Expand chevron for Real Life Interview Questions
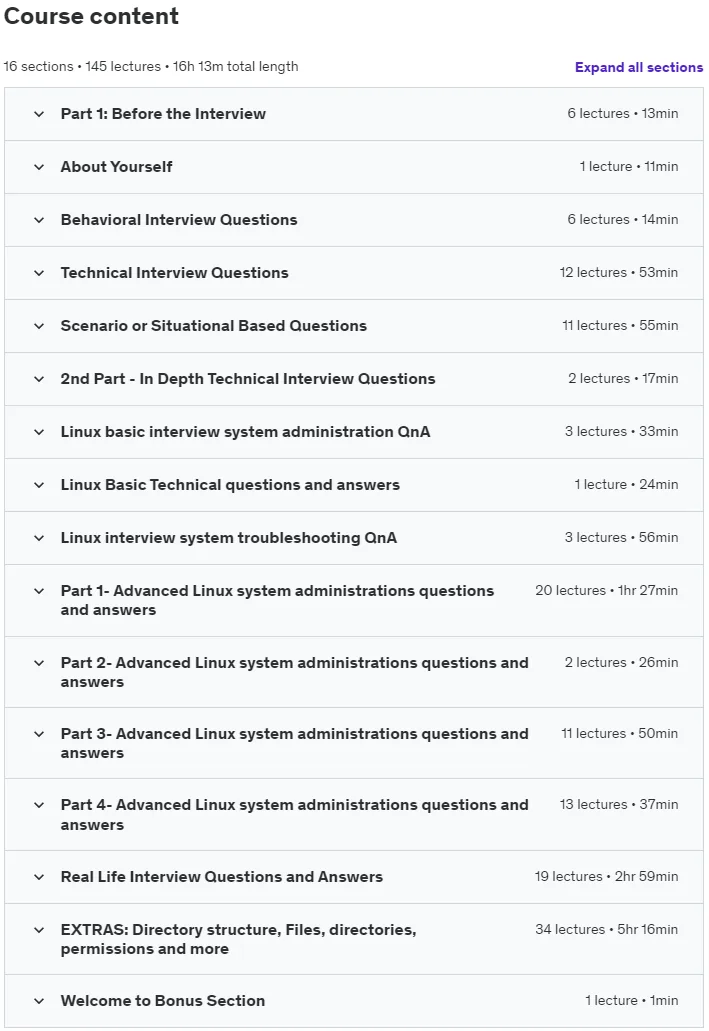Screen dimensions: 709x1031 coord(39,877)
